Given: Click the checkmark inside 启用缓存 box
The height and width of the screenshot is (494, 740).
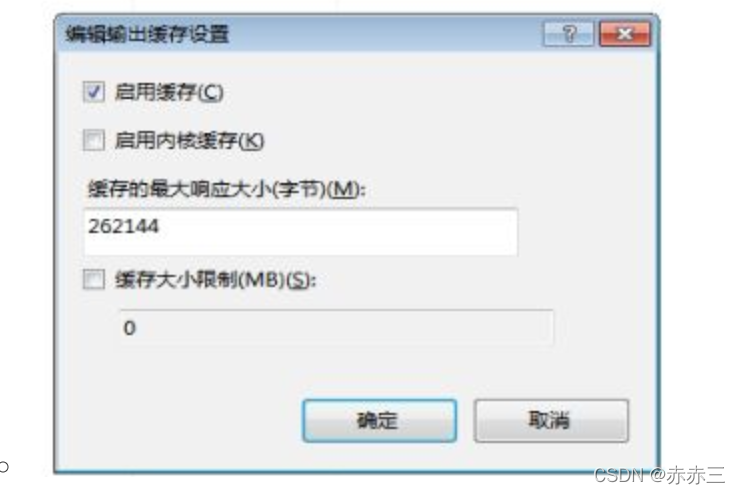Looking at the screenshot, I should point(93,92).
